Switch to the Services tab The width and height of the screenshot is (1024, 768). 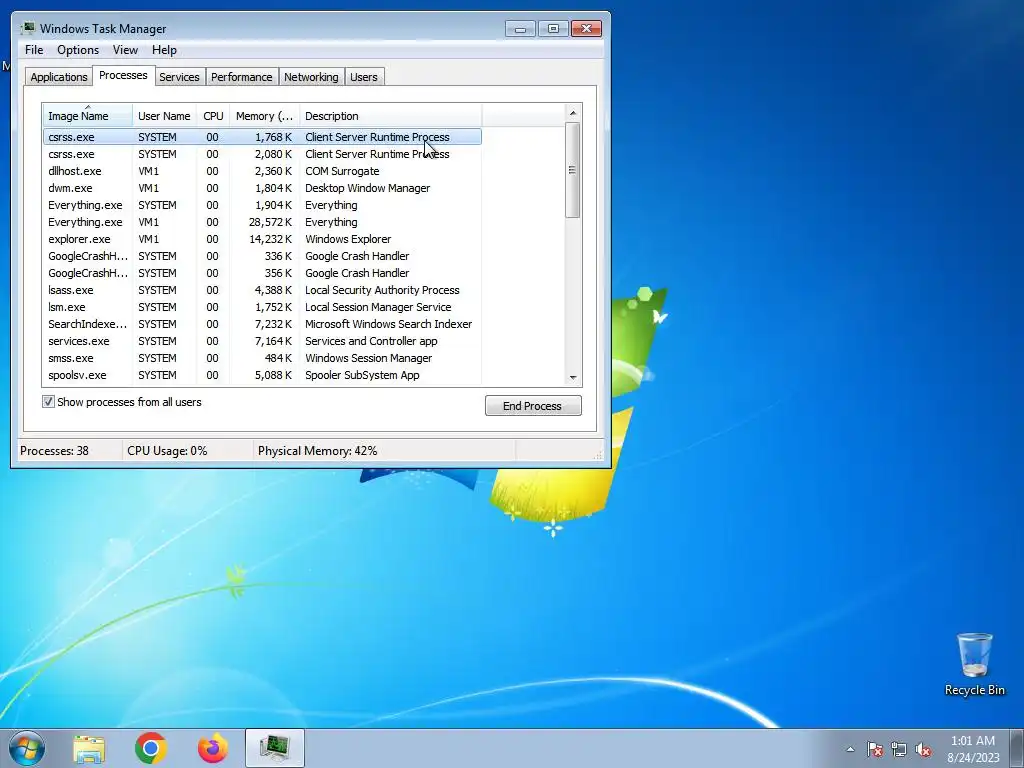pos(179,77)
